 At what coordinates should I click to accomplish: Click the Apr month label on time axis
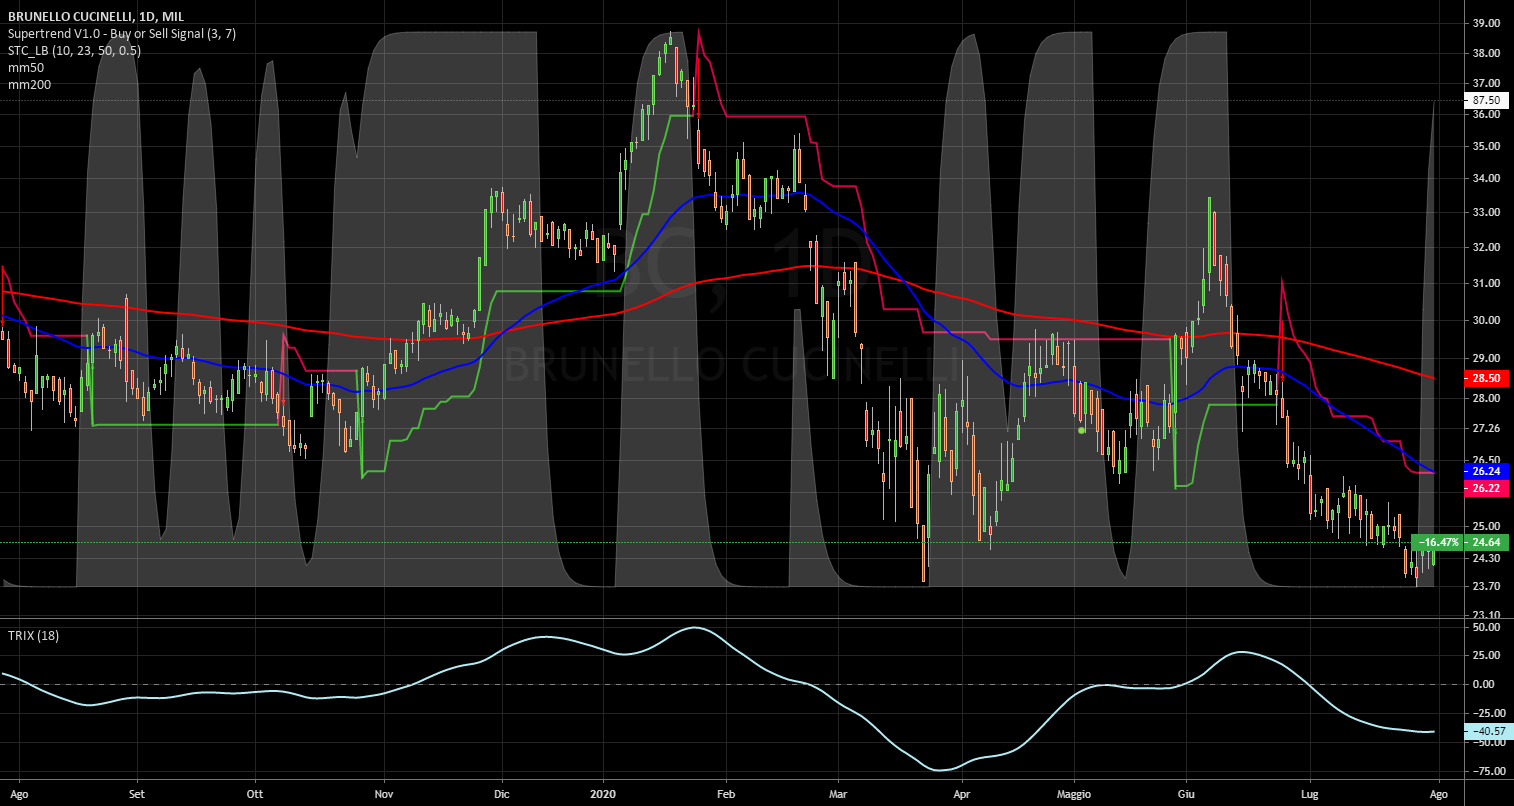click(x=962, y=795)
